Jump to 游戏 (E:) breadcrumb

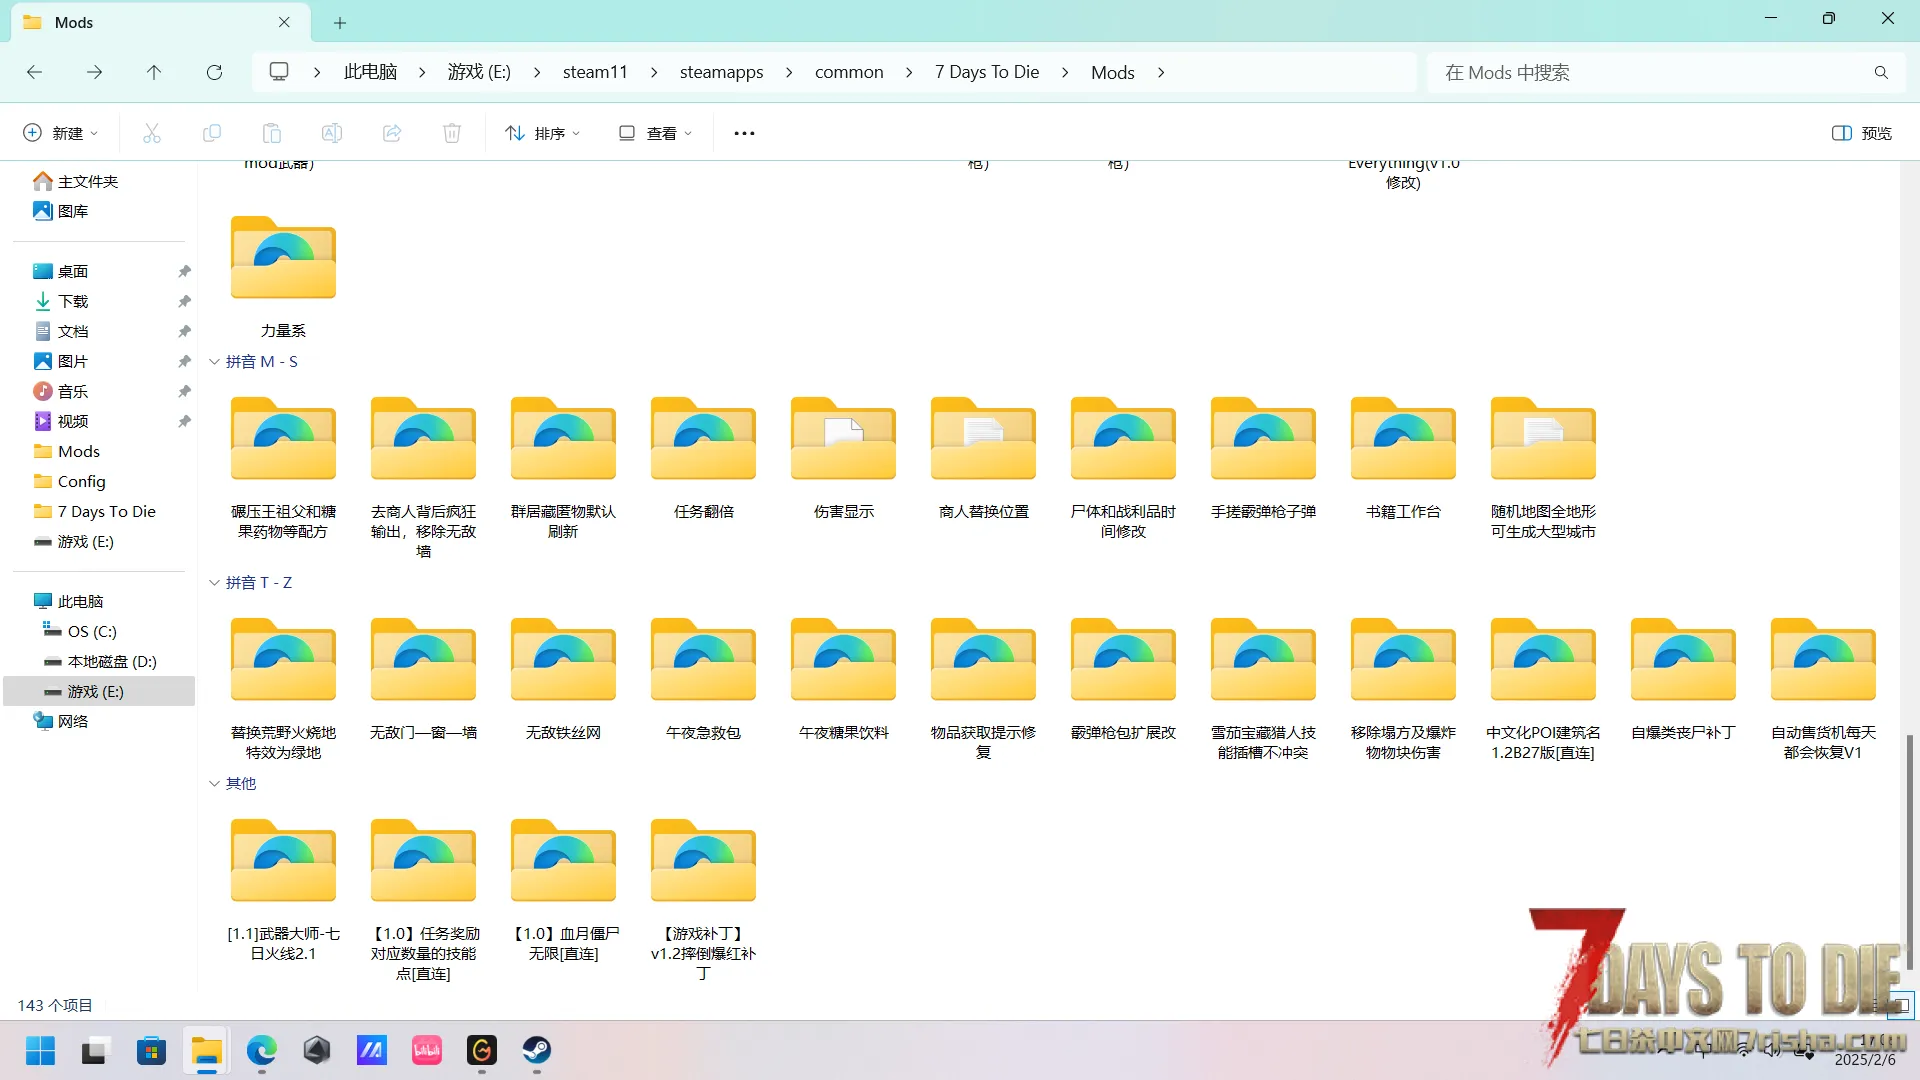coord(479,72)
